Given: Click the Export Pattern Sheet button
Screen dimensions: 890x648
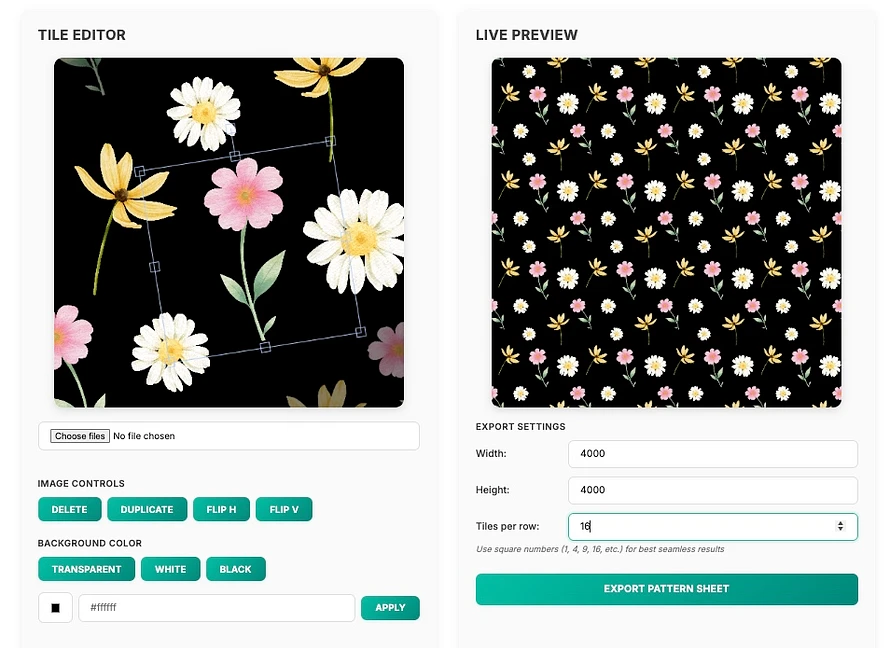Looking at the screenshot, I should (666, 589).
